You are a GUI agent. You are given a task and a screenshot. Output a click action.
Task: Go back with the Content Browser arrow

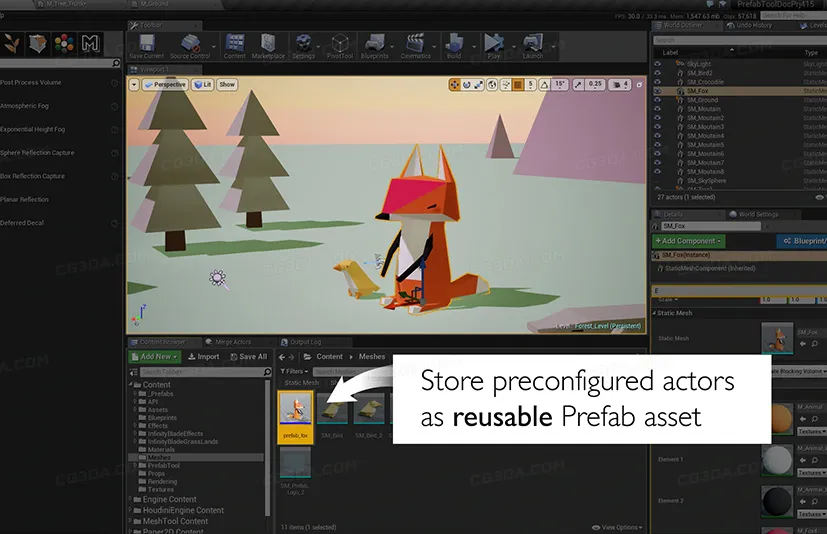coord(282,357)
